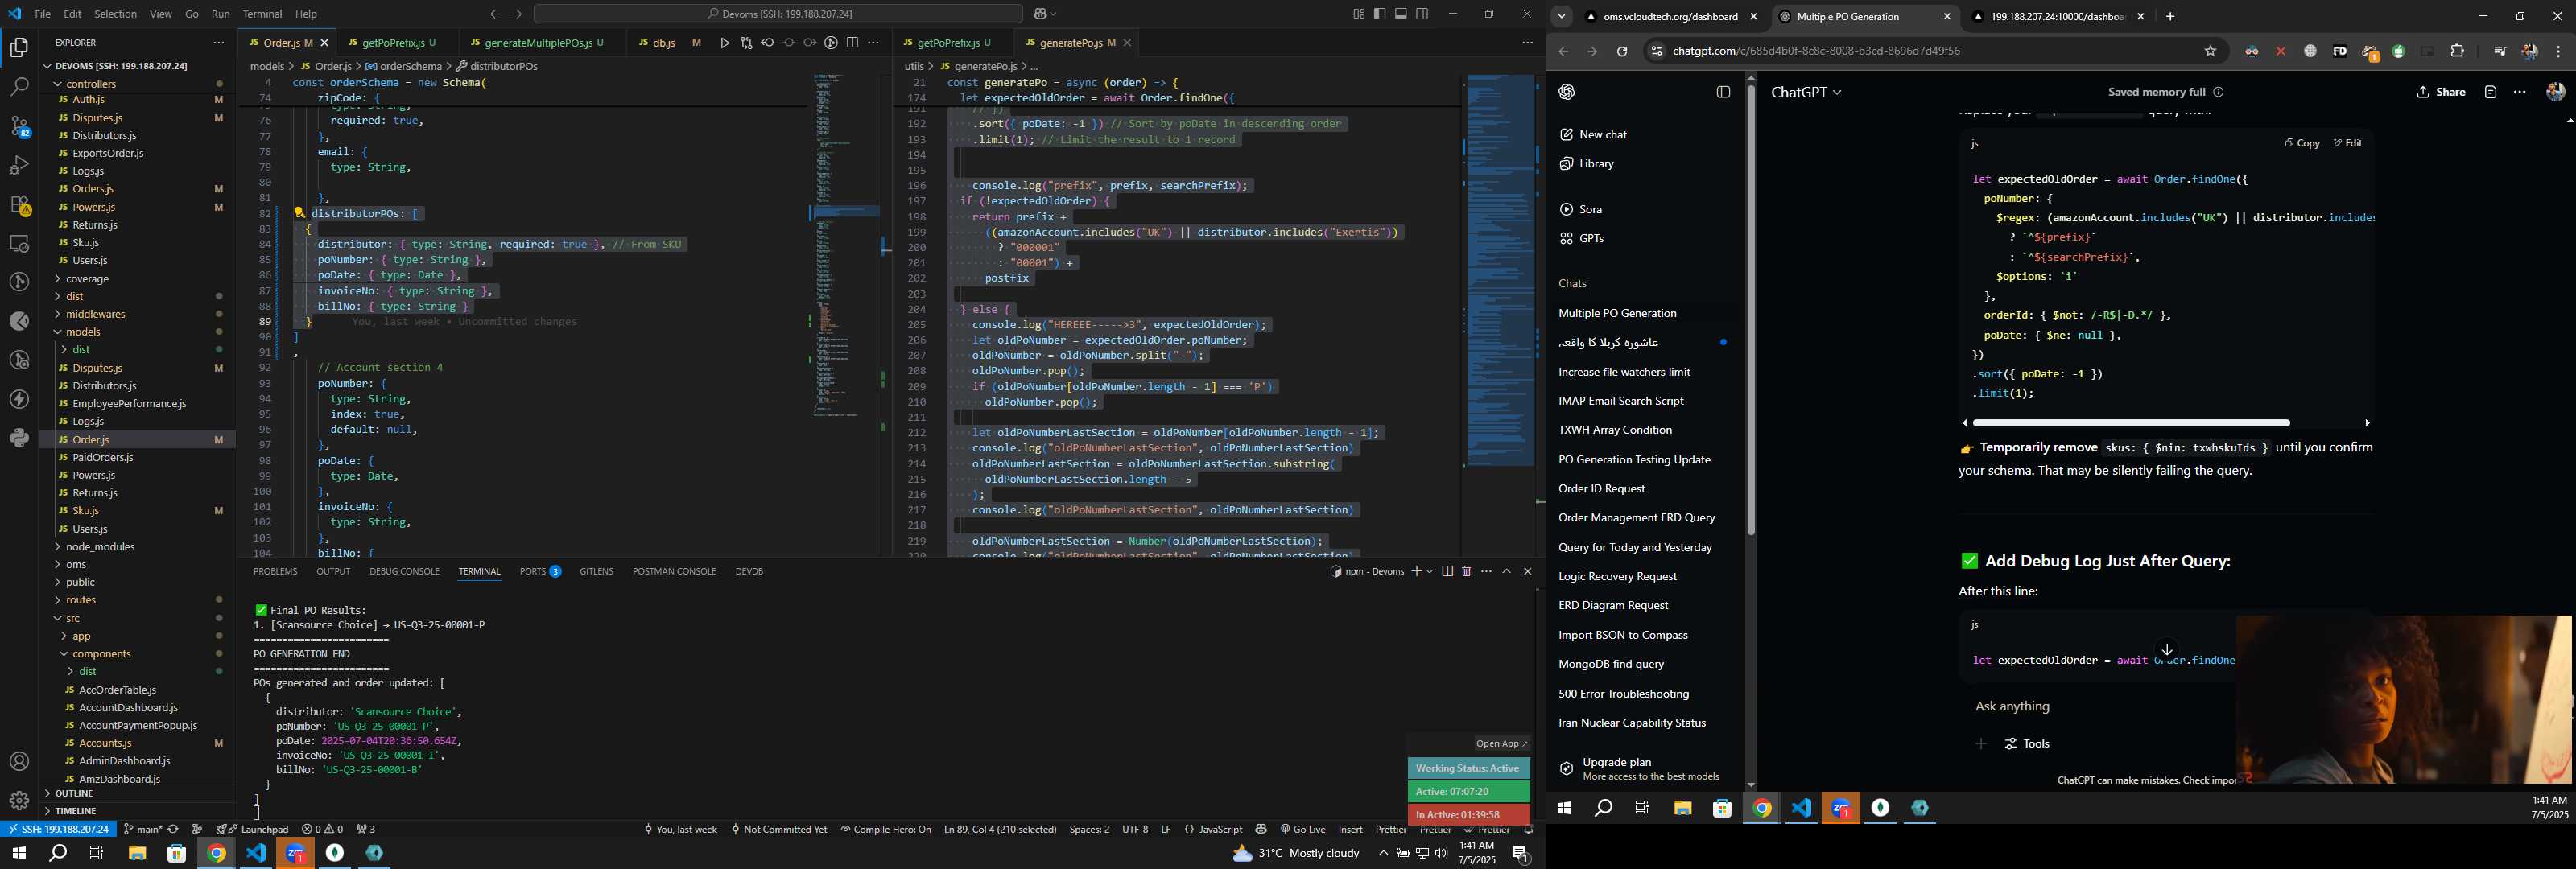Image resolution: width=2576 pixels, height=869 pixels.
Task: Toggle VS Code bottom Panel layout
Action: [x=1401, y=14]
